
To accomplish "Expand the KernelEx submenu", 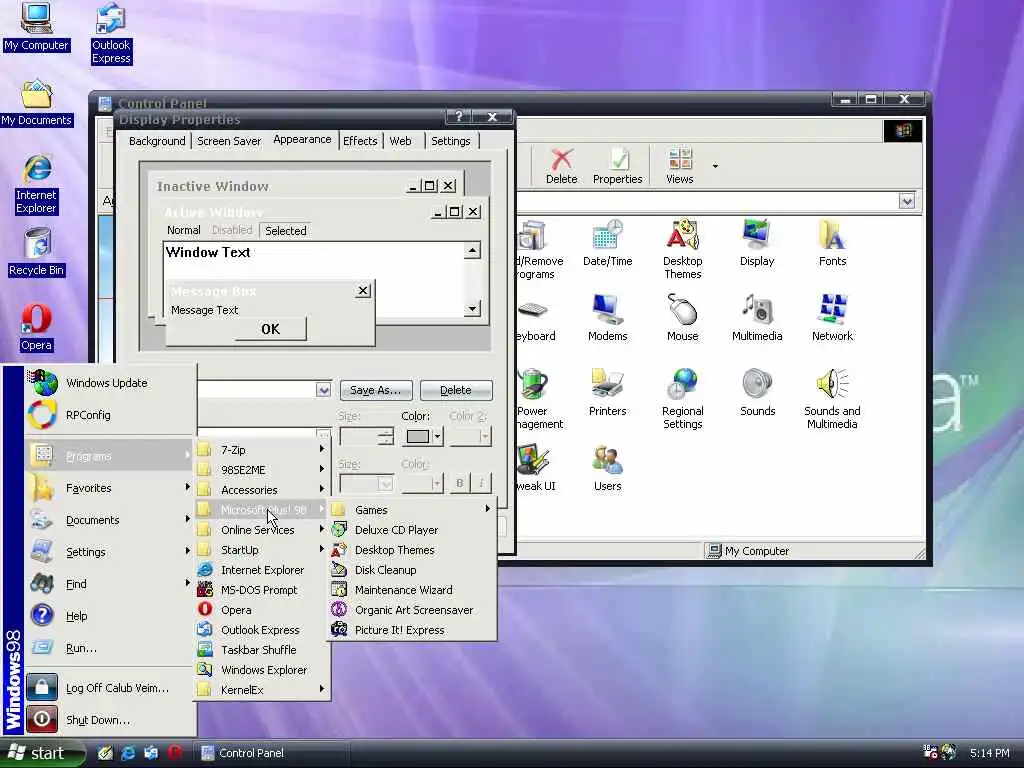I will [261, 690].
